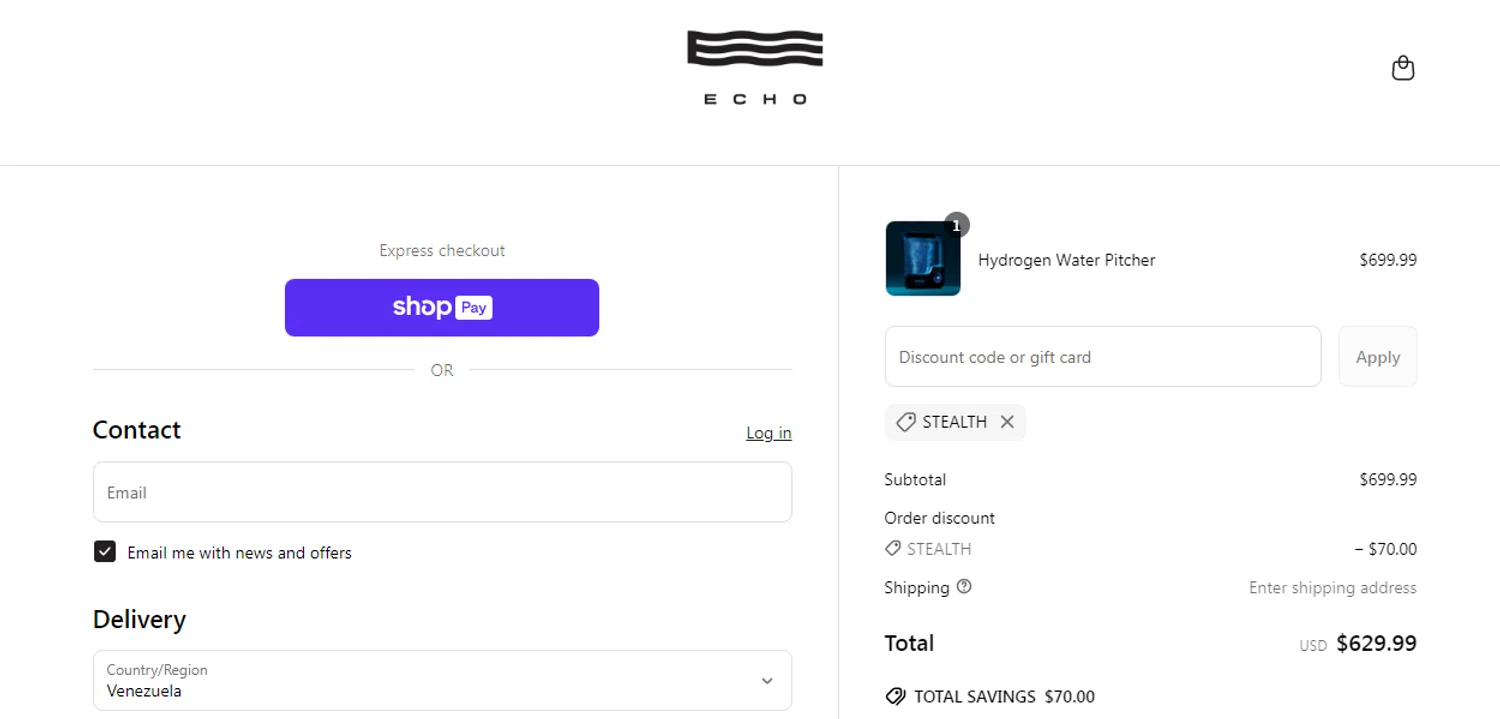Click the Hydrogen Water Pitcher thumbnail
Screen dimensions: 1500x719
[x=922, y=260]
